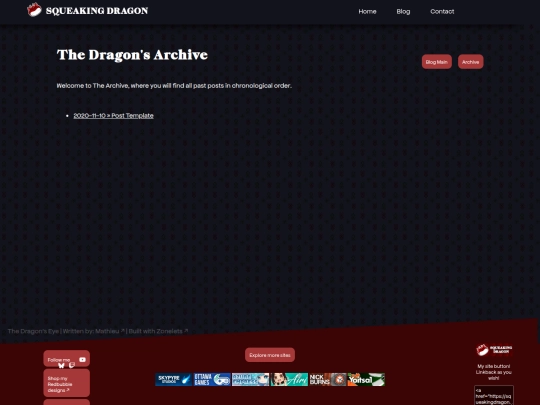Click the Squeaking Dragon site button in footer
Viewport: 540px width, 405px height.
click(494, 350)
